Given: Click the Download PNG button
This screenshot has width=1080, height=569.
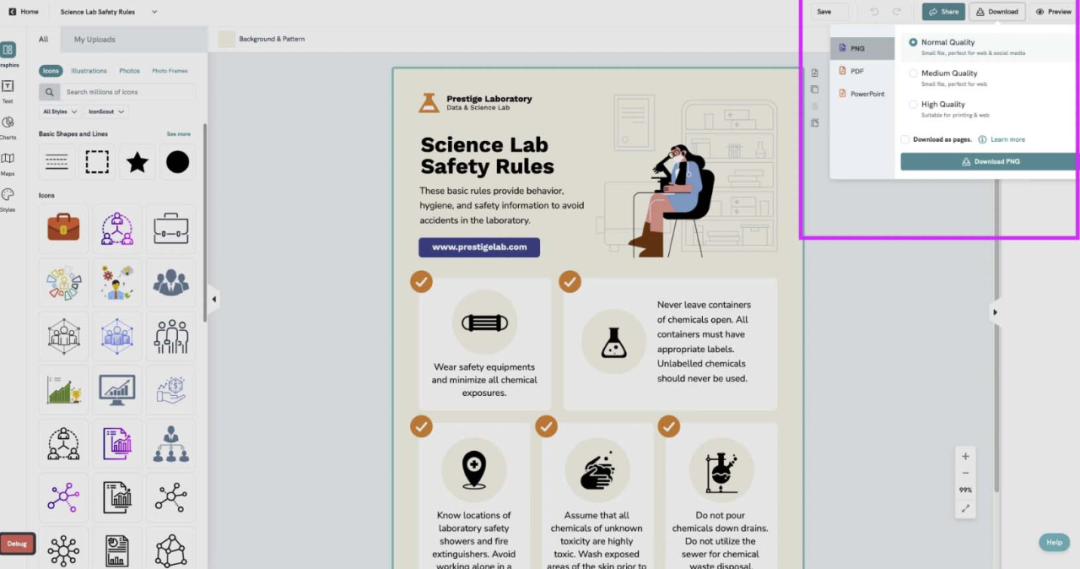Looking at the screenshot, I should pyautogui.click(x=988, y=161).
